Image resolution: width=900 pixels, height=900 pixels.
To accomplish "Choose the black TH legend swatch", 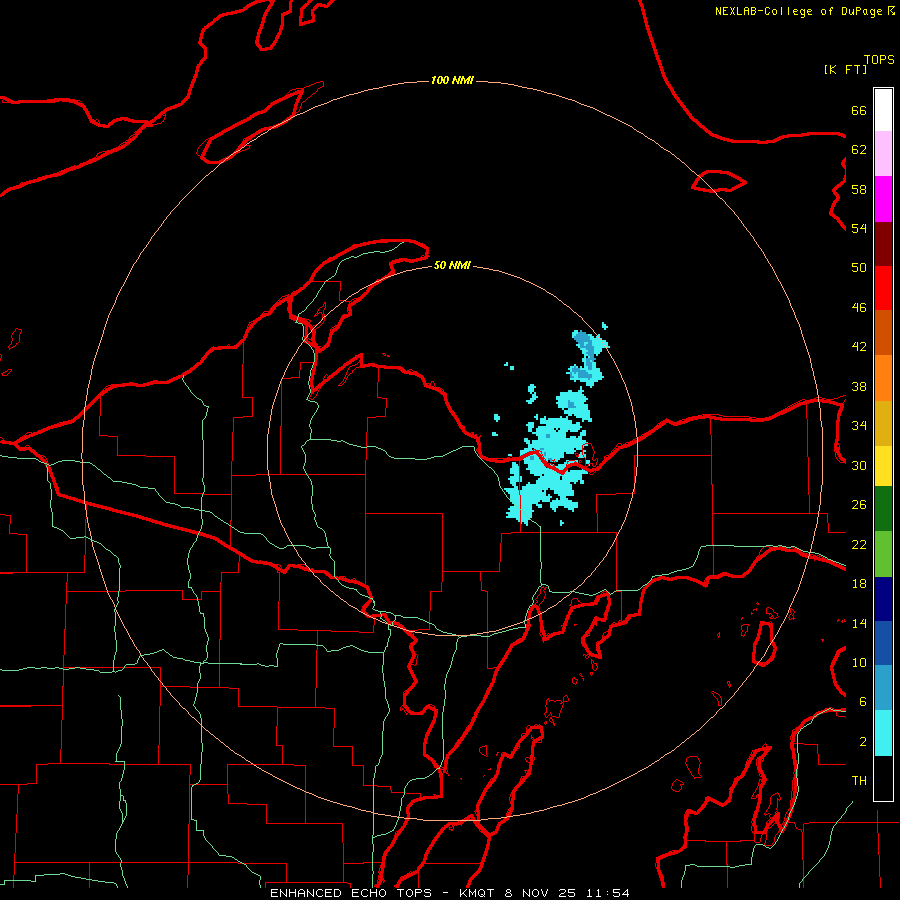I will click(x=883, y=778).
